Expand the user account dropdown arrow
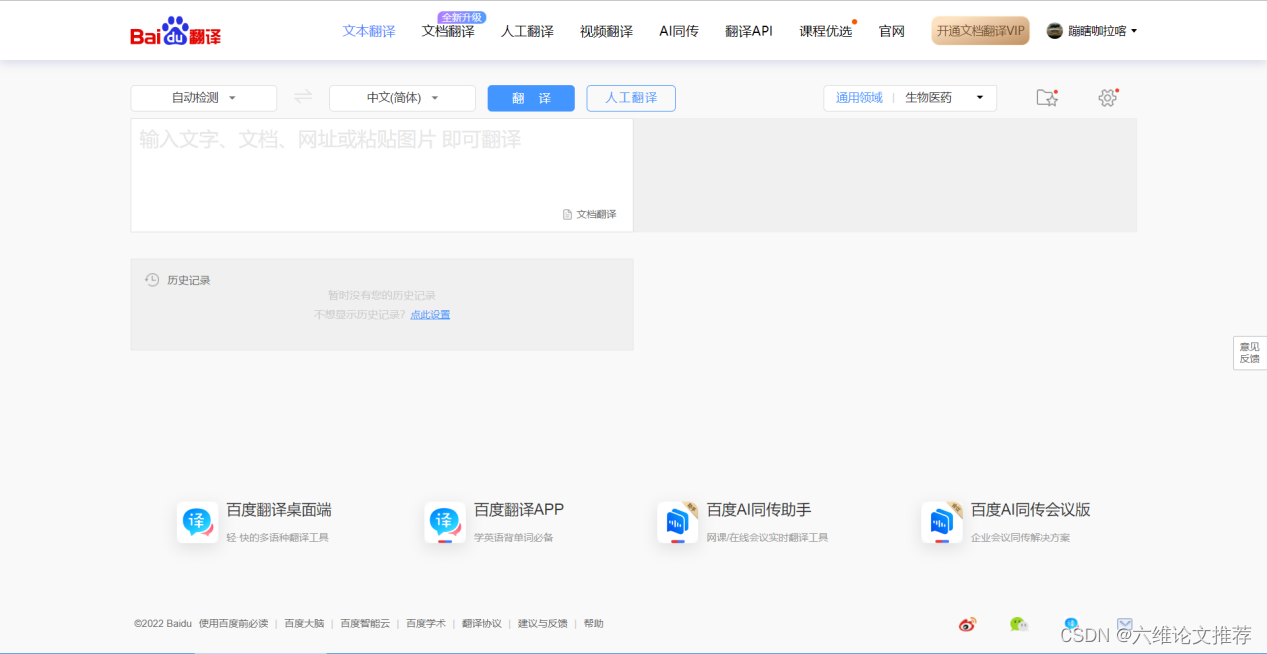The width and height of the screenshot is (1267, 654). tap(1134, 31)
